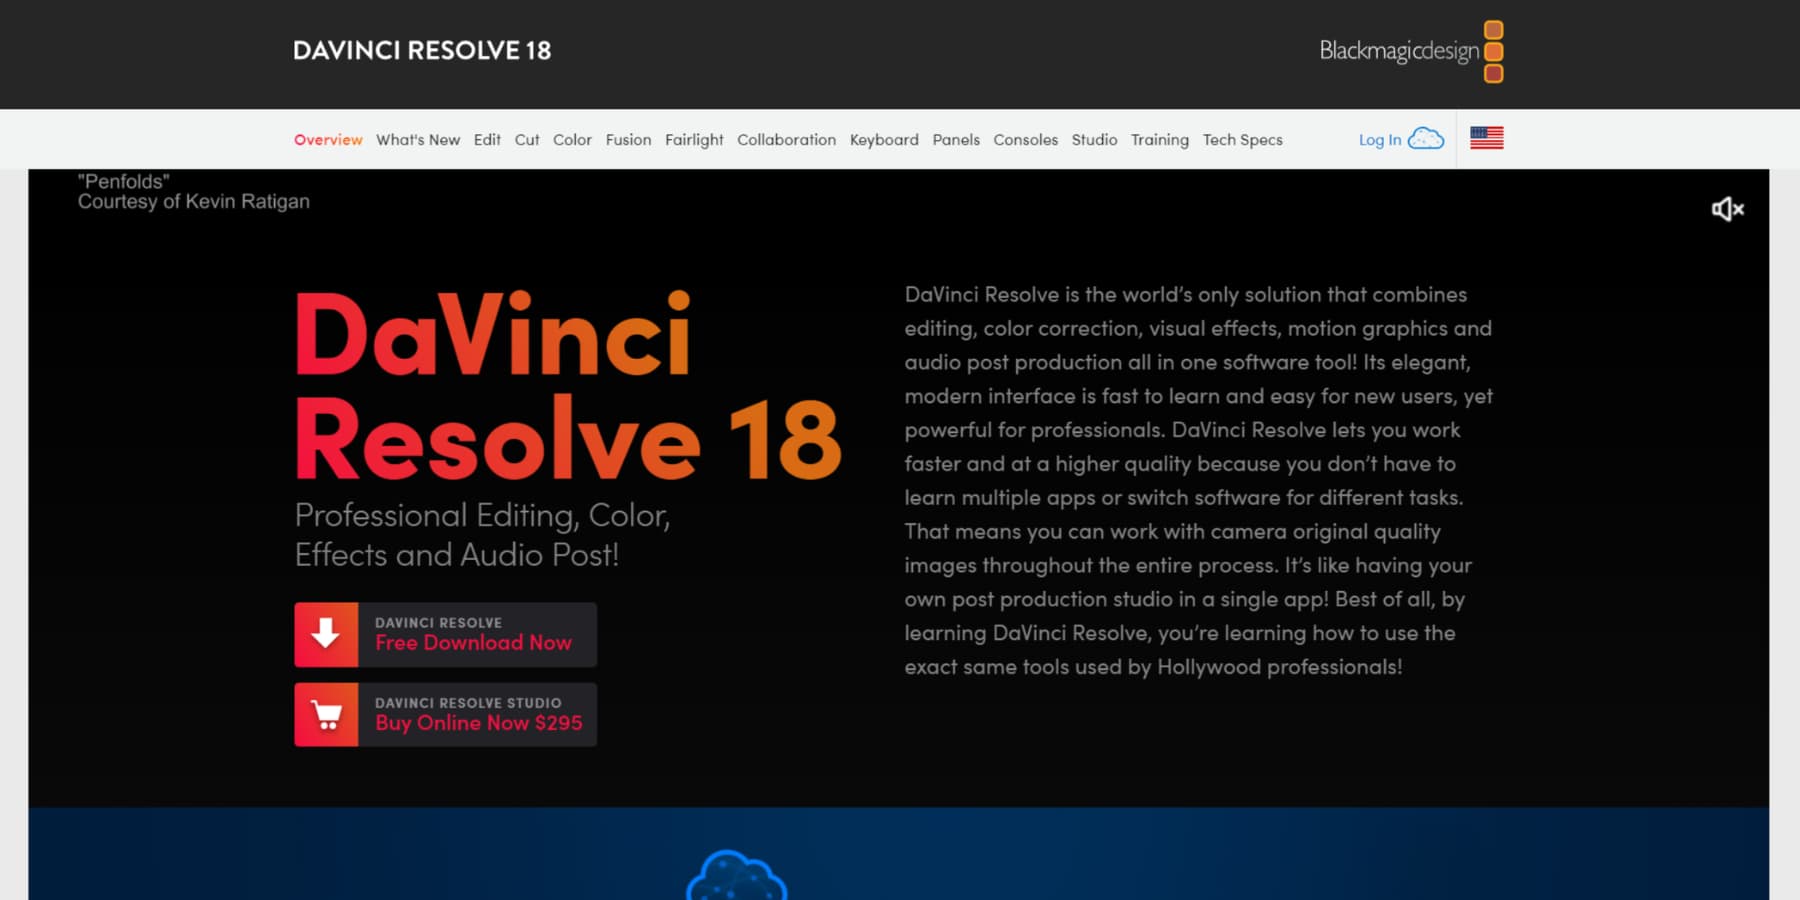This screenshot has height=900, width=1800.
Task: Click the orange squares beside Blackmagicdesign logo
Action: pyautogui.click(x=1492, y=50)
